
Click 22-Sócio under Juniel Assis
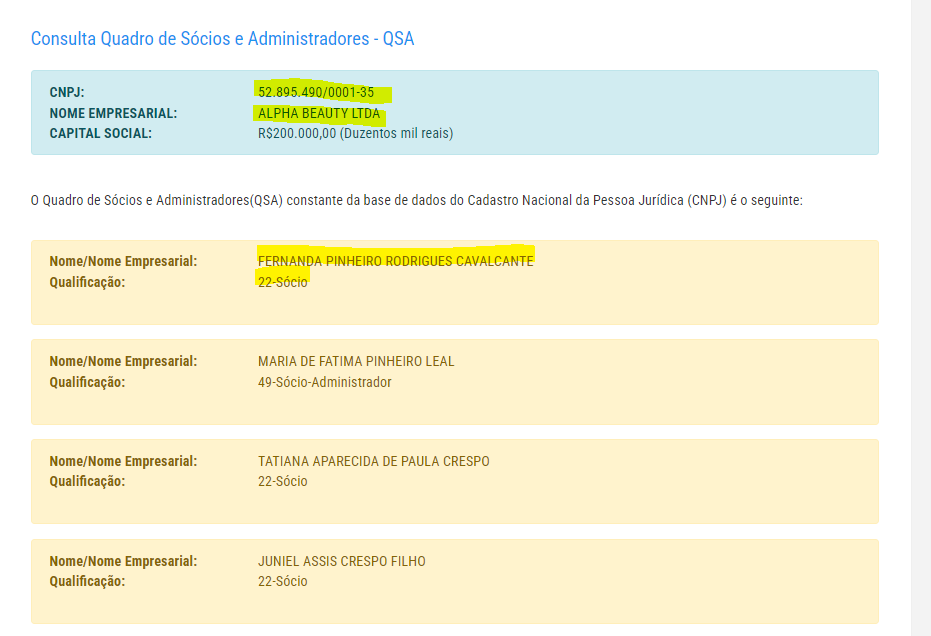tap(283, 581)
